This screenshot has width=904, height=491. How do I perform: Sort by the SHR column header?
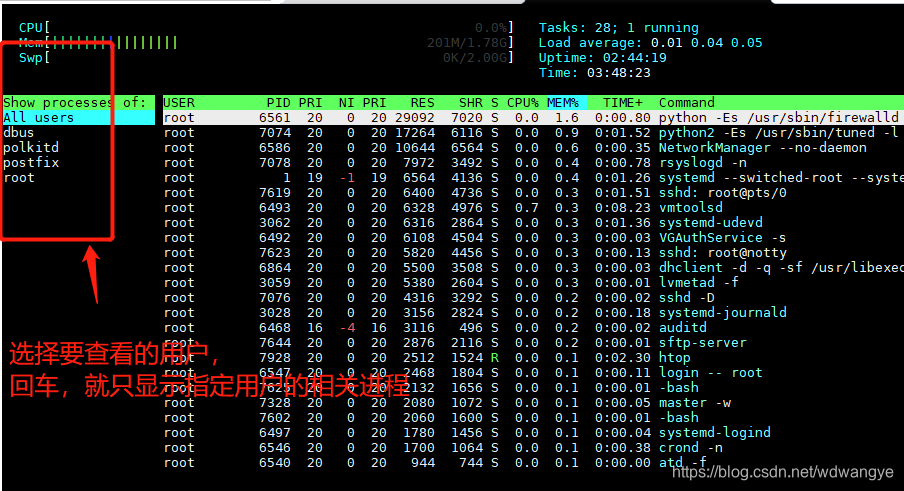pos(470,103)
